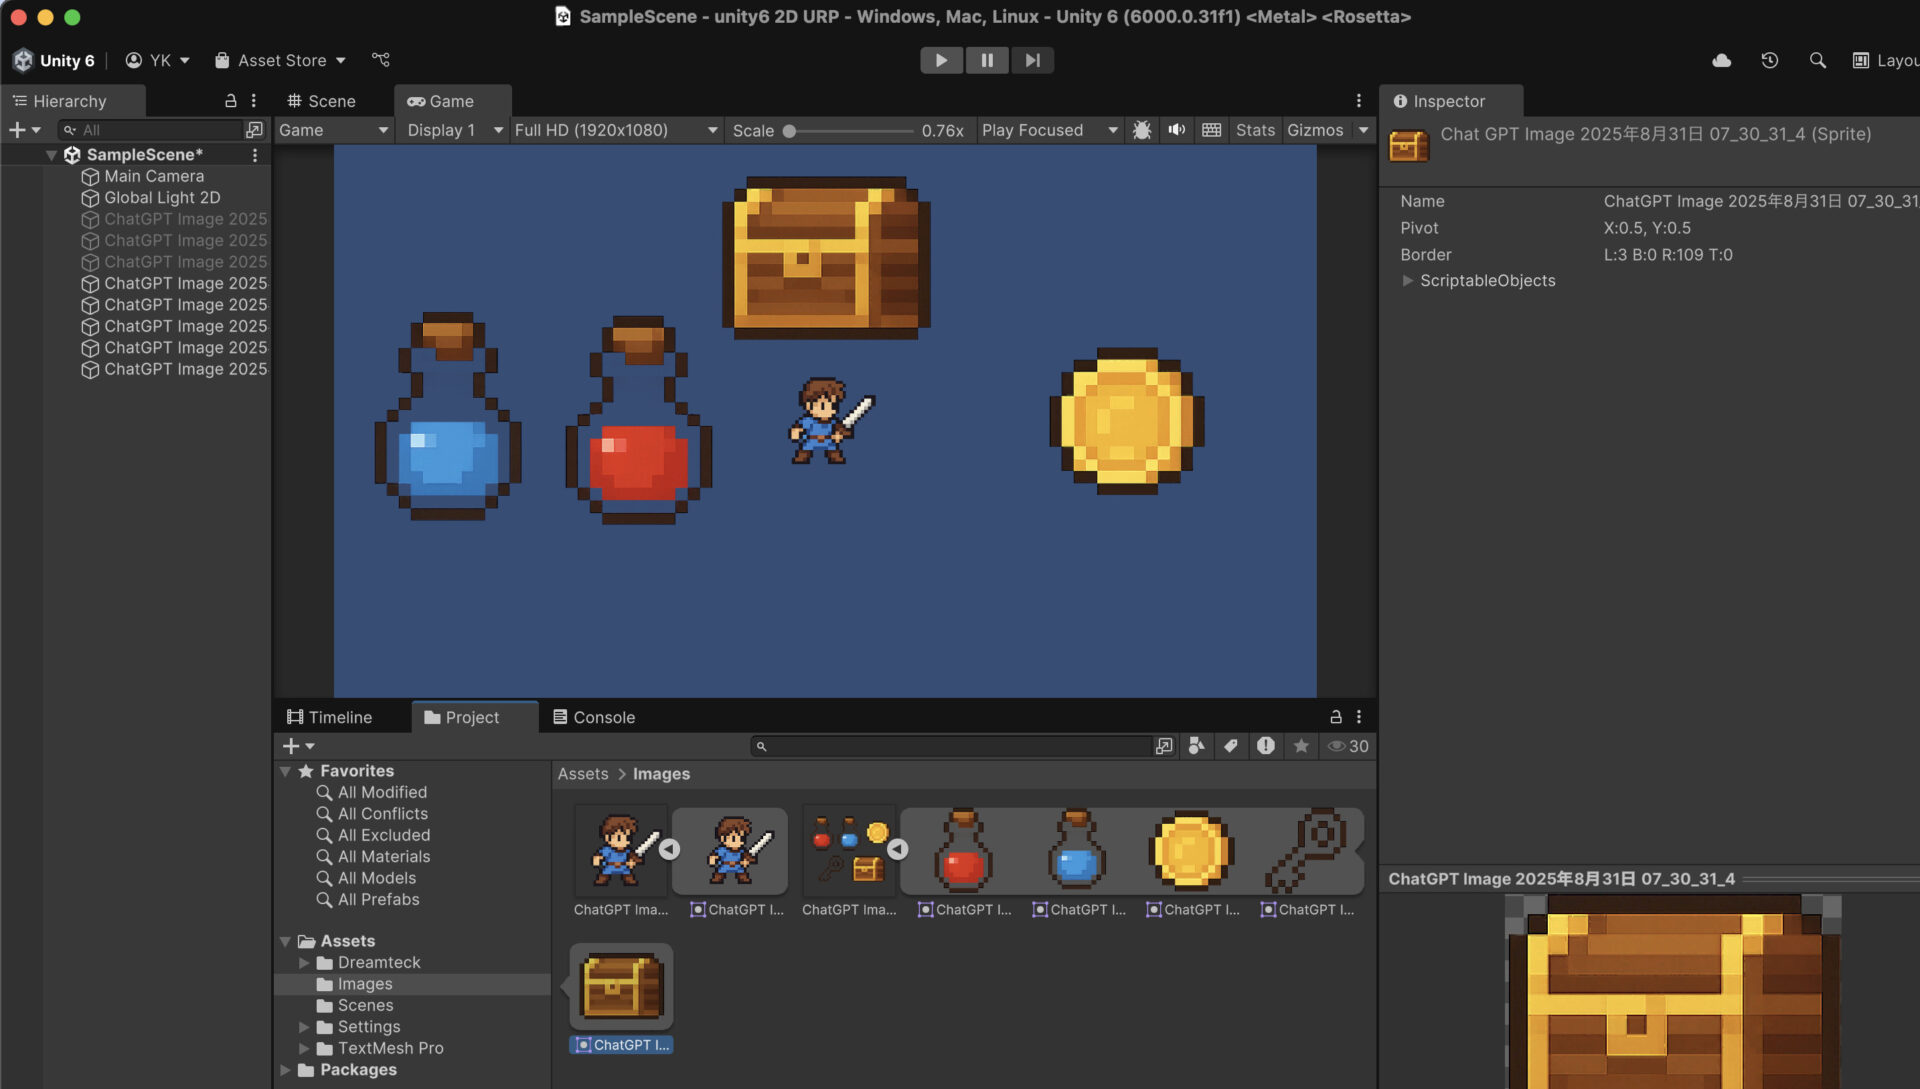Open the Gizmos dropdown arrow
The width and height of the screenshot is (1920, 1089).
(1363, 130)
